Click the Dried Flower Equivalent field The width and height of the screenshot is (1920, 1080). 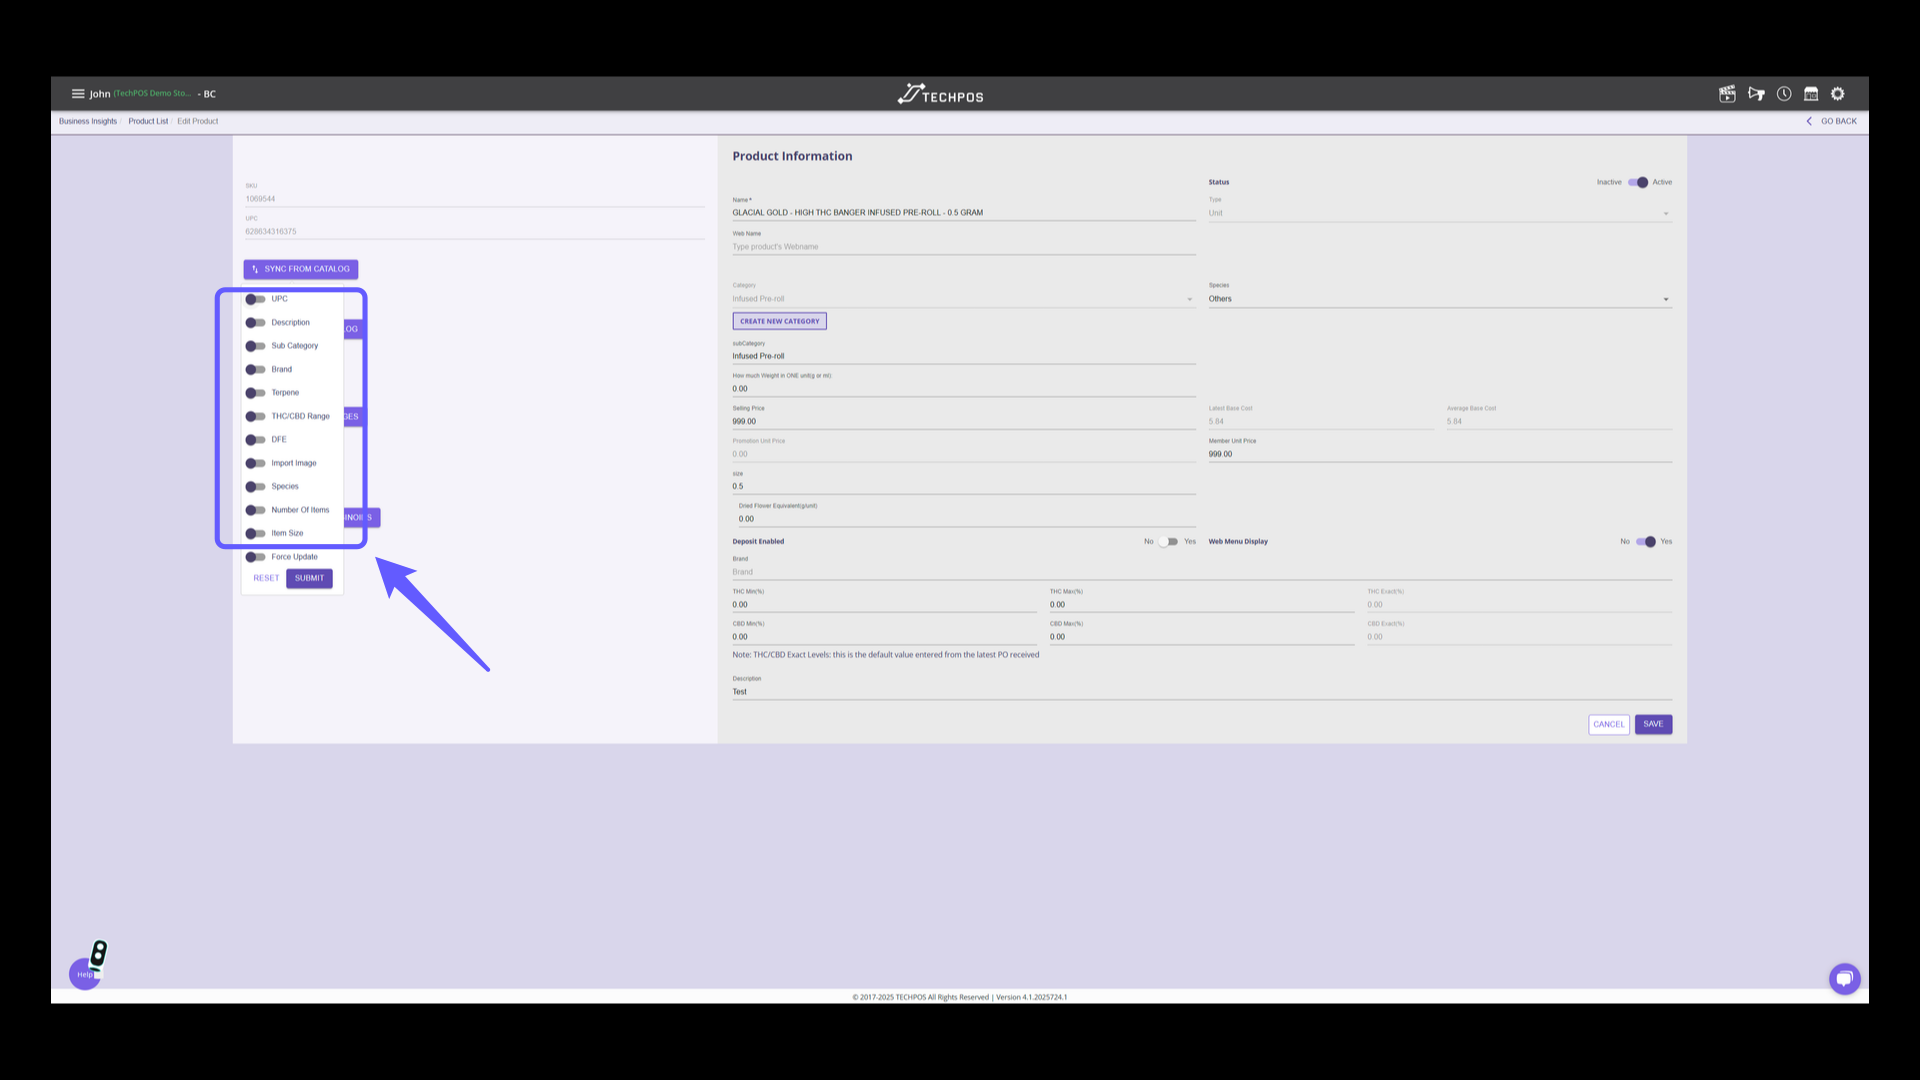966,519
